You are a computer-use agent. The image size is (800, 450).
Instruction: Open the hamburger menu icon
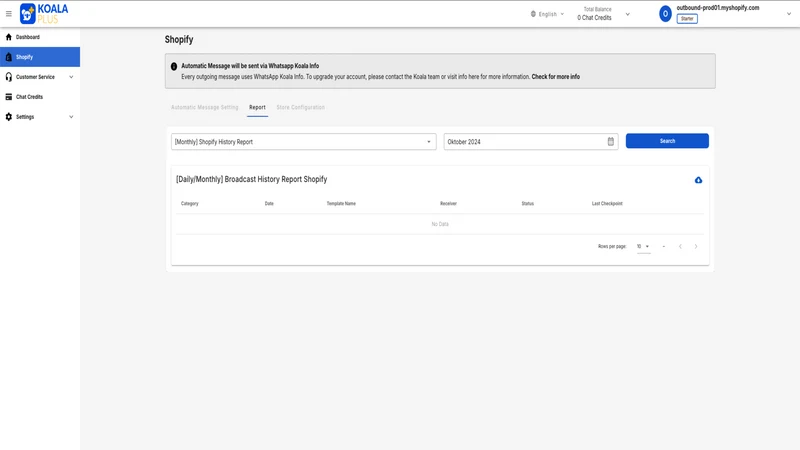(x=9, y=14)
